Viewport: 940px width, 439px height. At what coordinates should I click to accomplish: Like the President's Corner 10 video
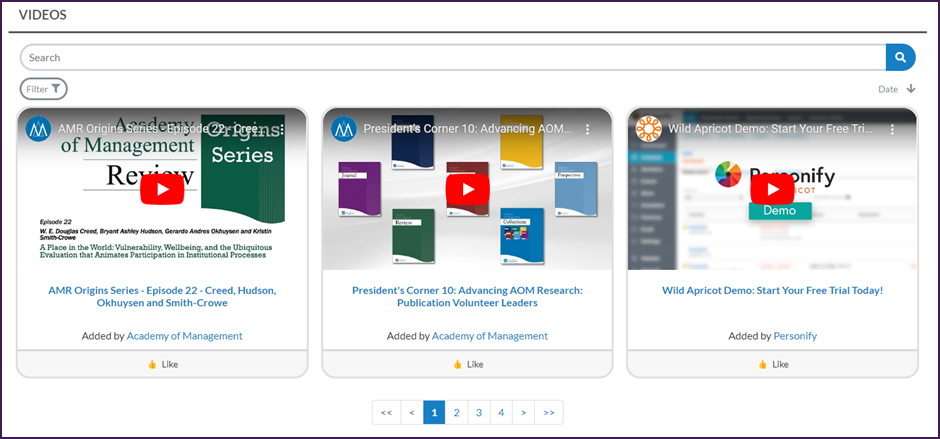[x=468, y=364]
